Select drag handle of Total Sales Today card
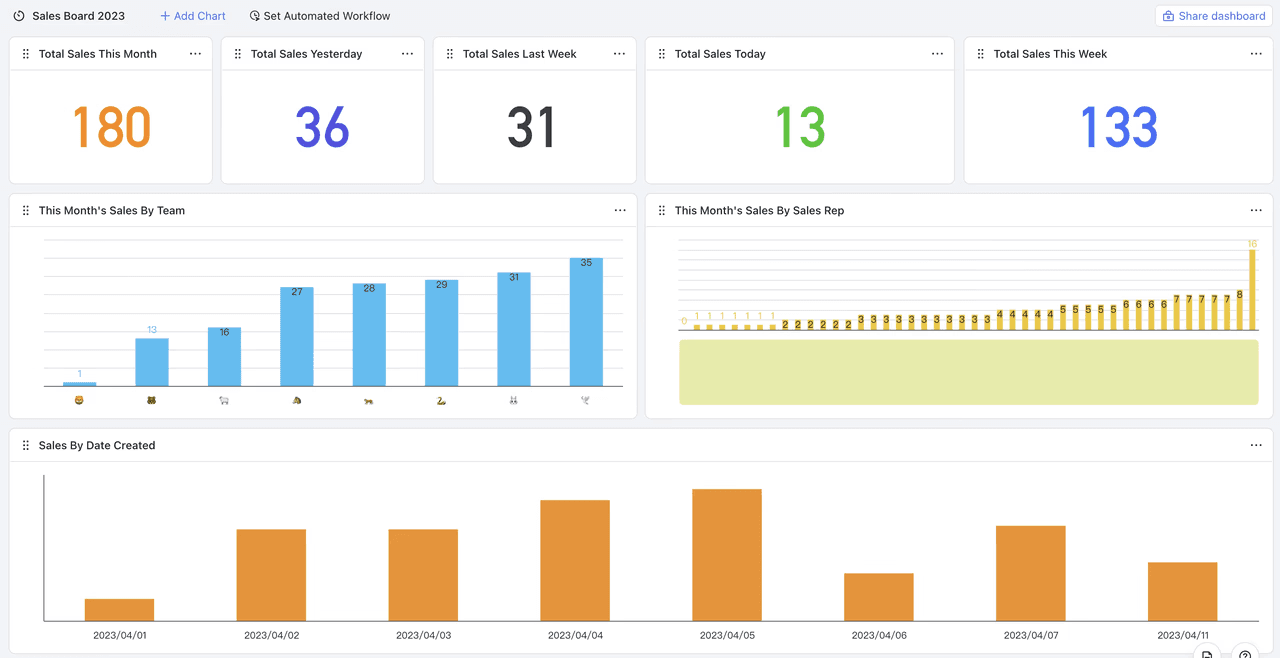Screen dimensions: 1280x658 tap(662, 54)
